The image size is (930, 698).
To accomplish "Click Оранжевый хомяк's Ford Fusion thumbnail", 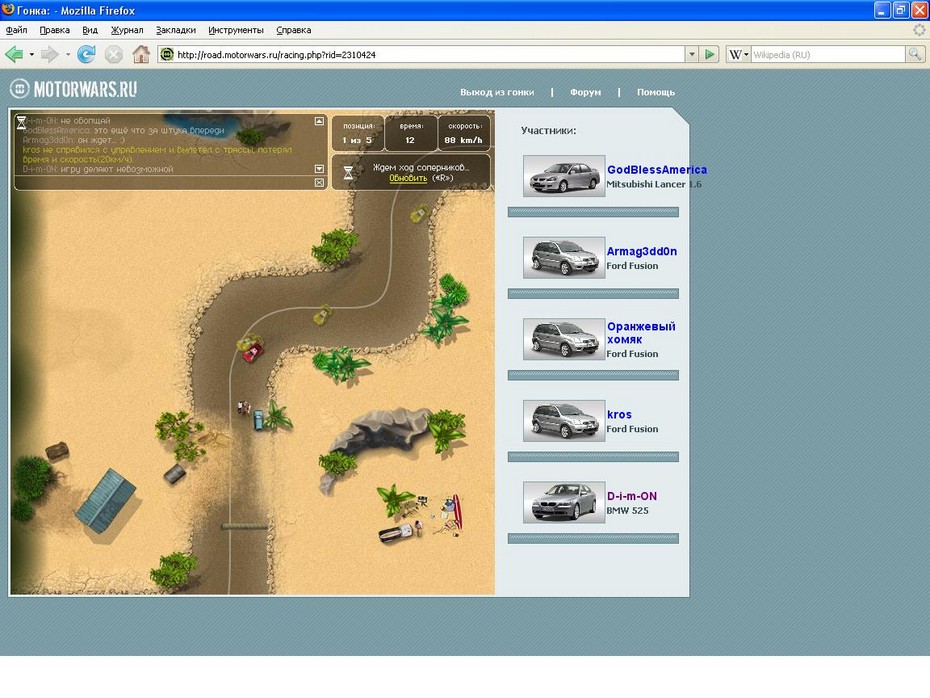I will click(x=564, y=339).
